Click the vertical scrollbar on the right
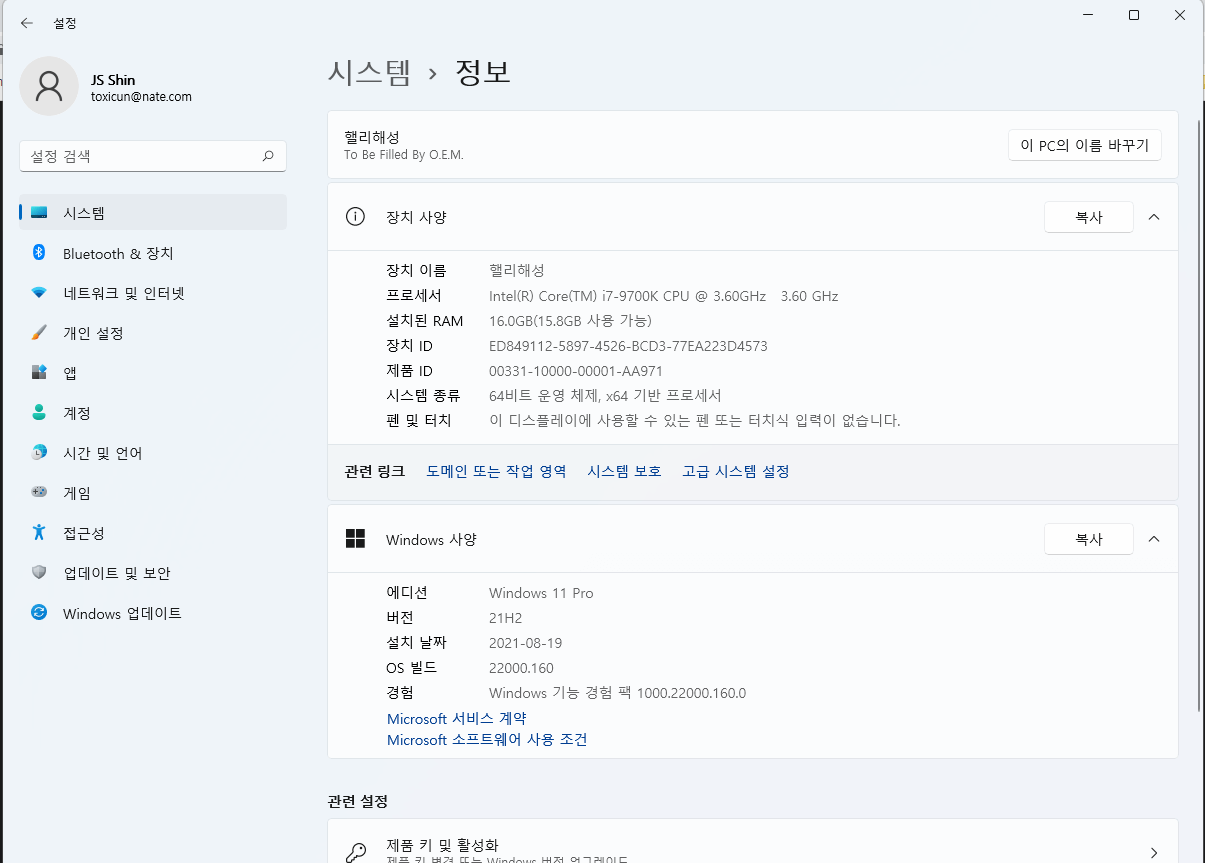 pos(1200,415)
